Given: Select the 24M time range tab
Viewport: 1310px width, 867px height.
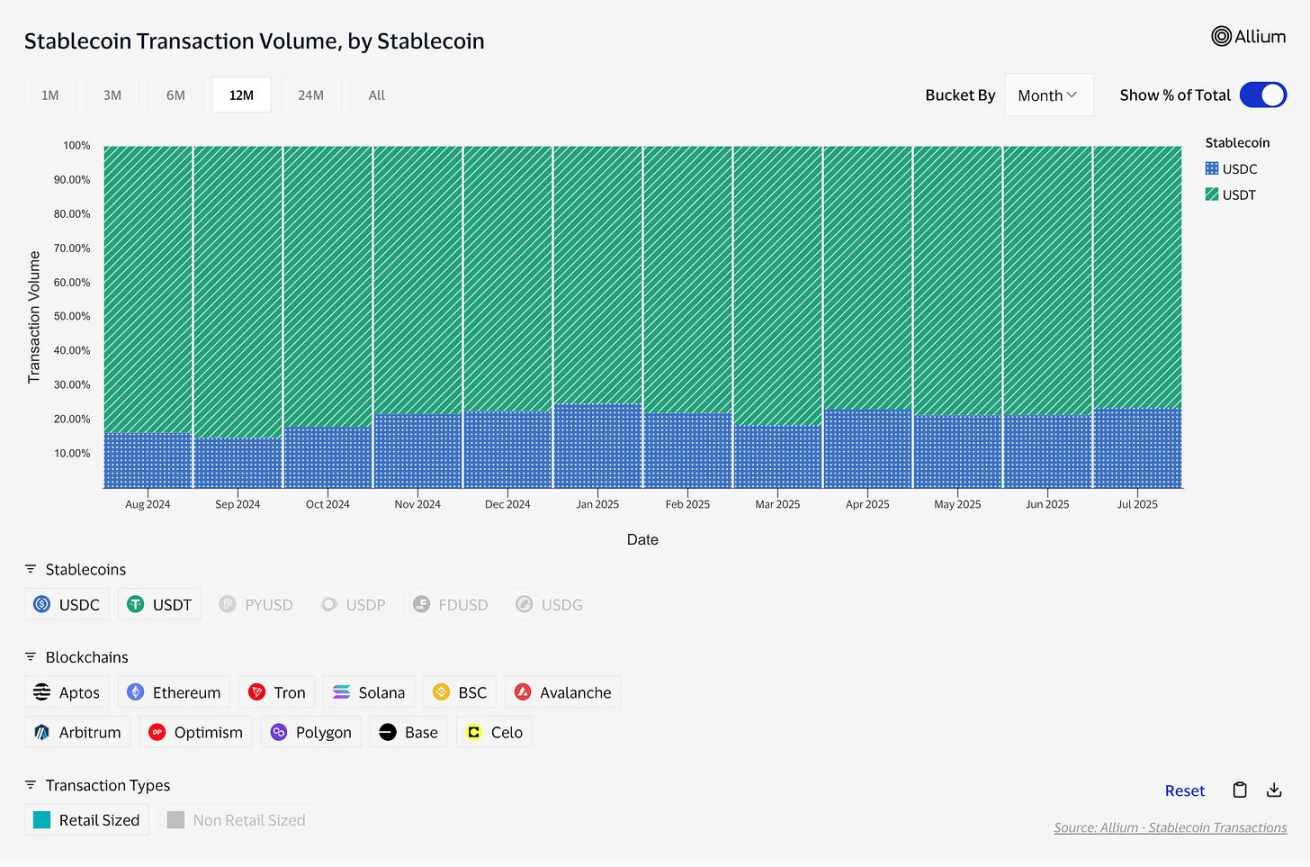Looking at the screenshot, I should click(x=311, y=95).
